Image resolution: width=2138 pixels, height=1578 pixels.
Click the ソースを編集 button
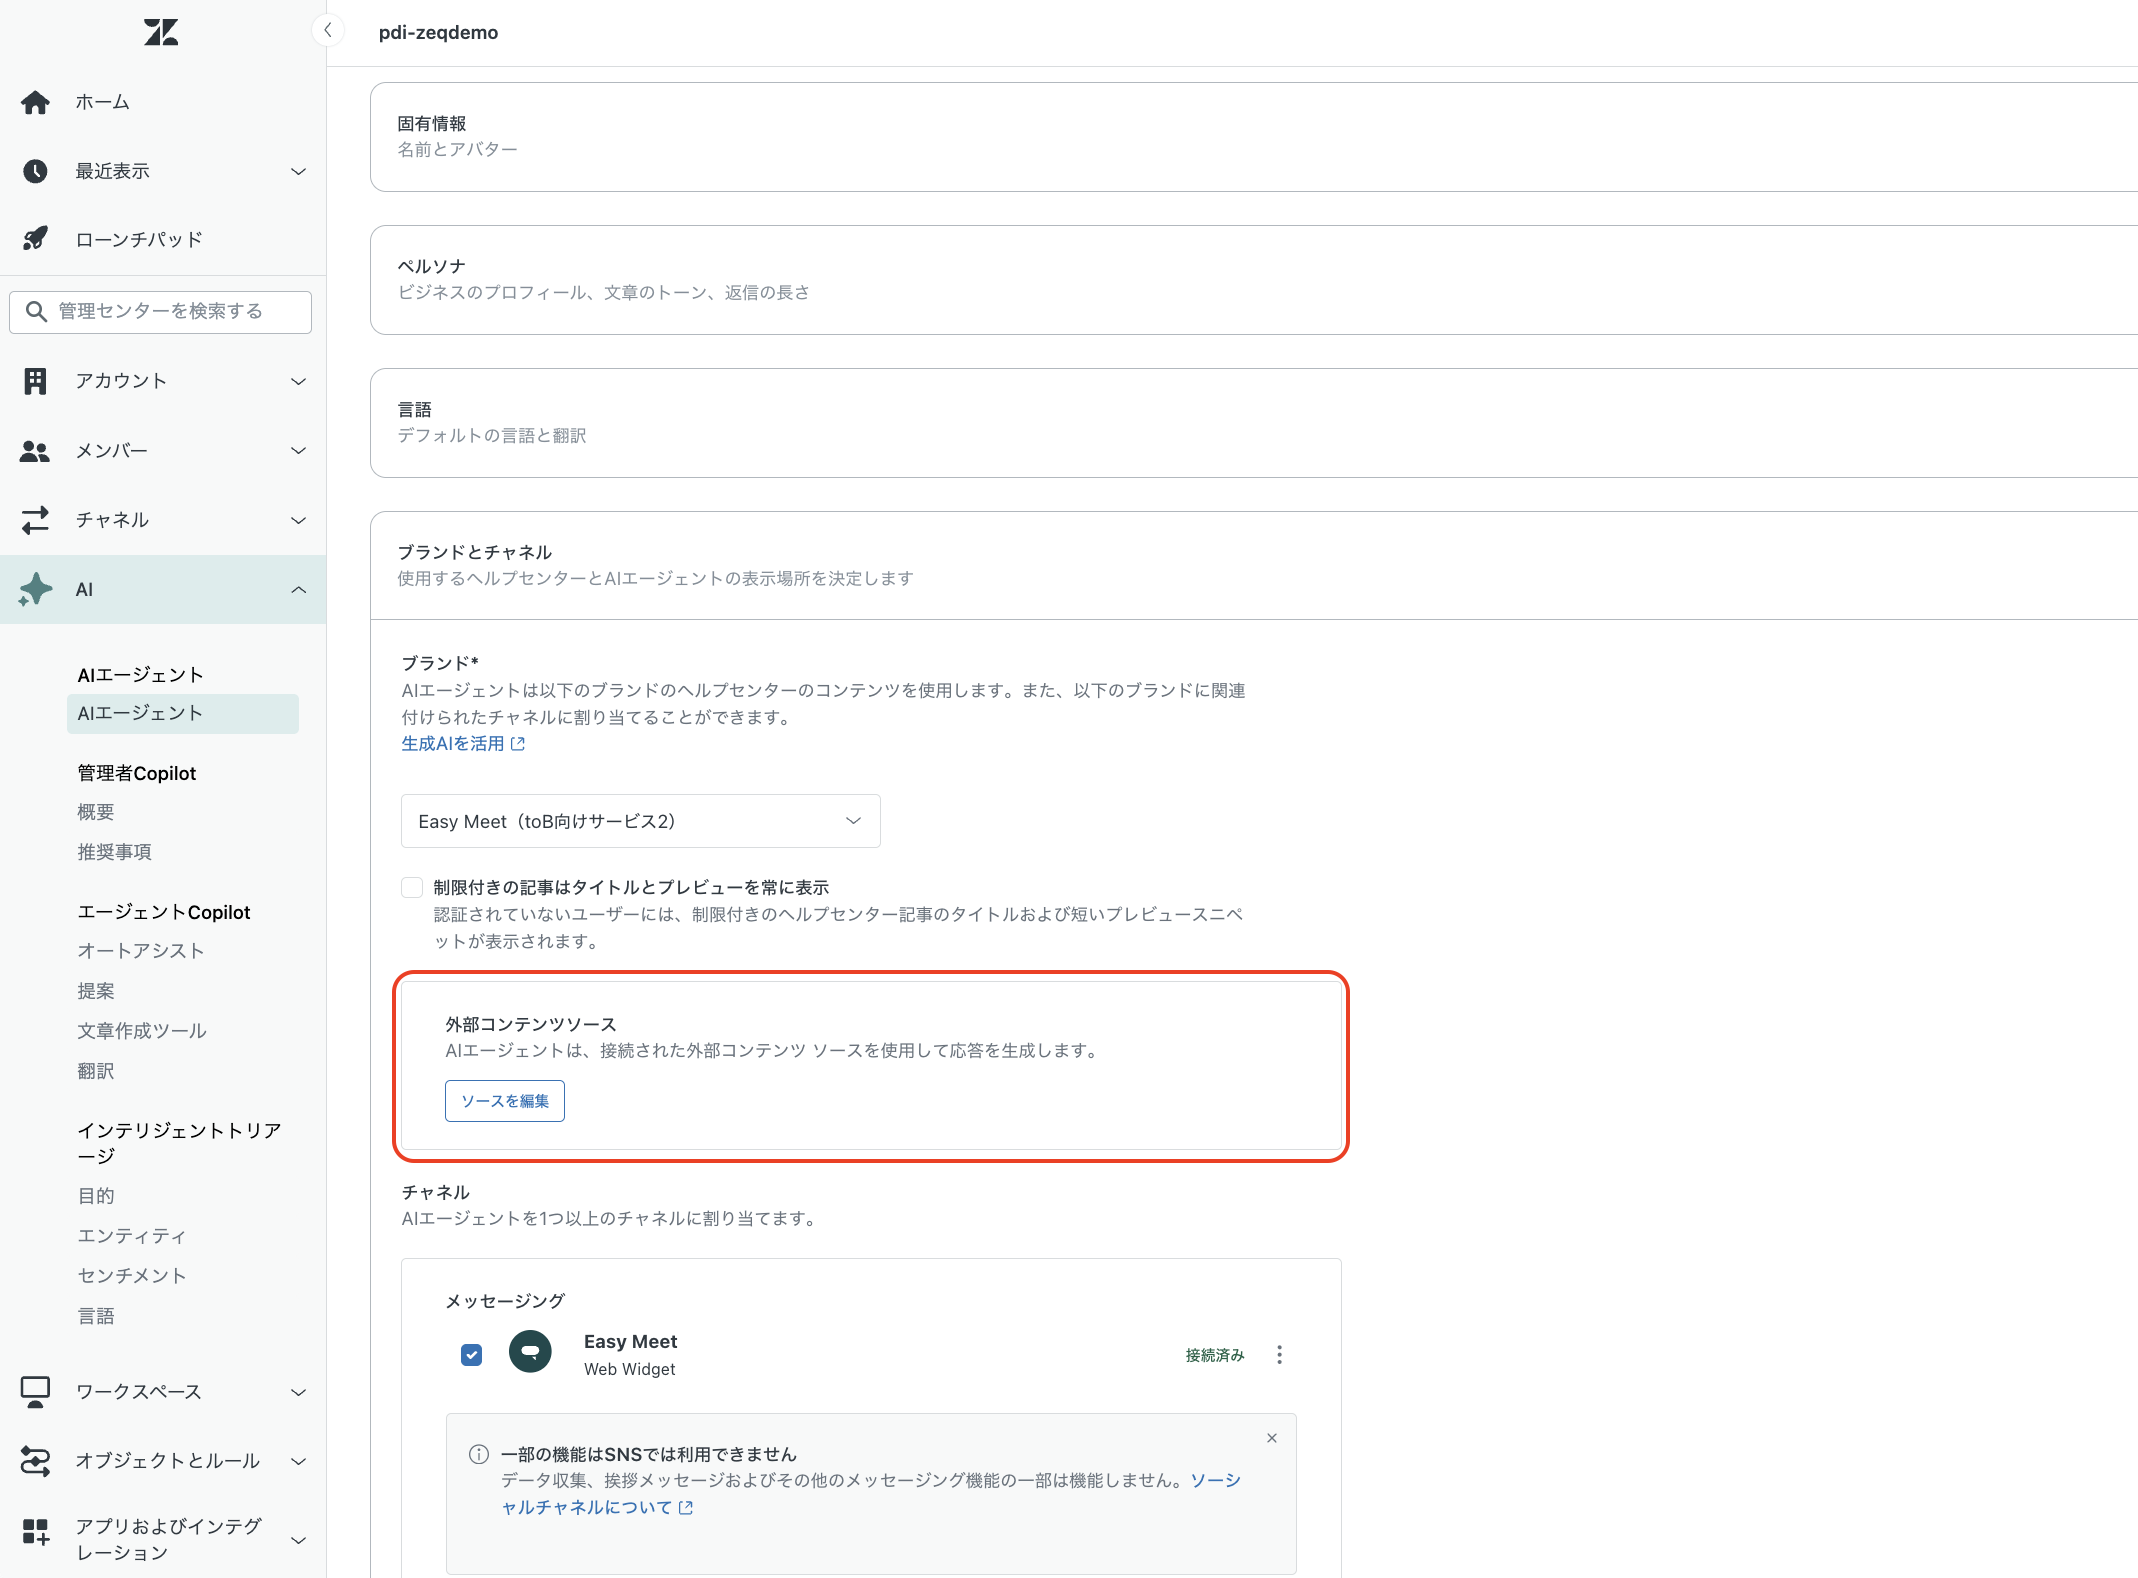(x=504, y=1101)
